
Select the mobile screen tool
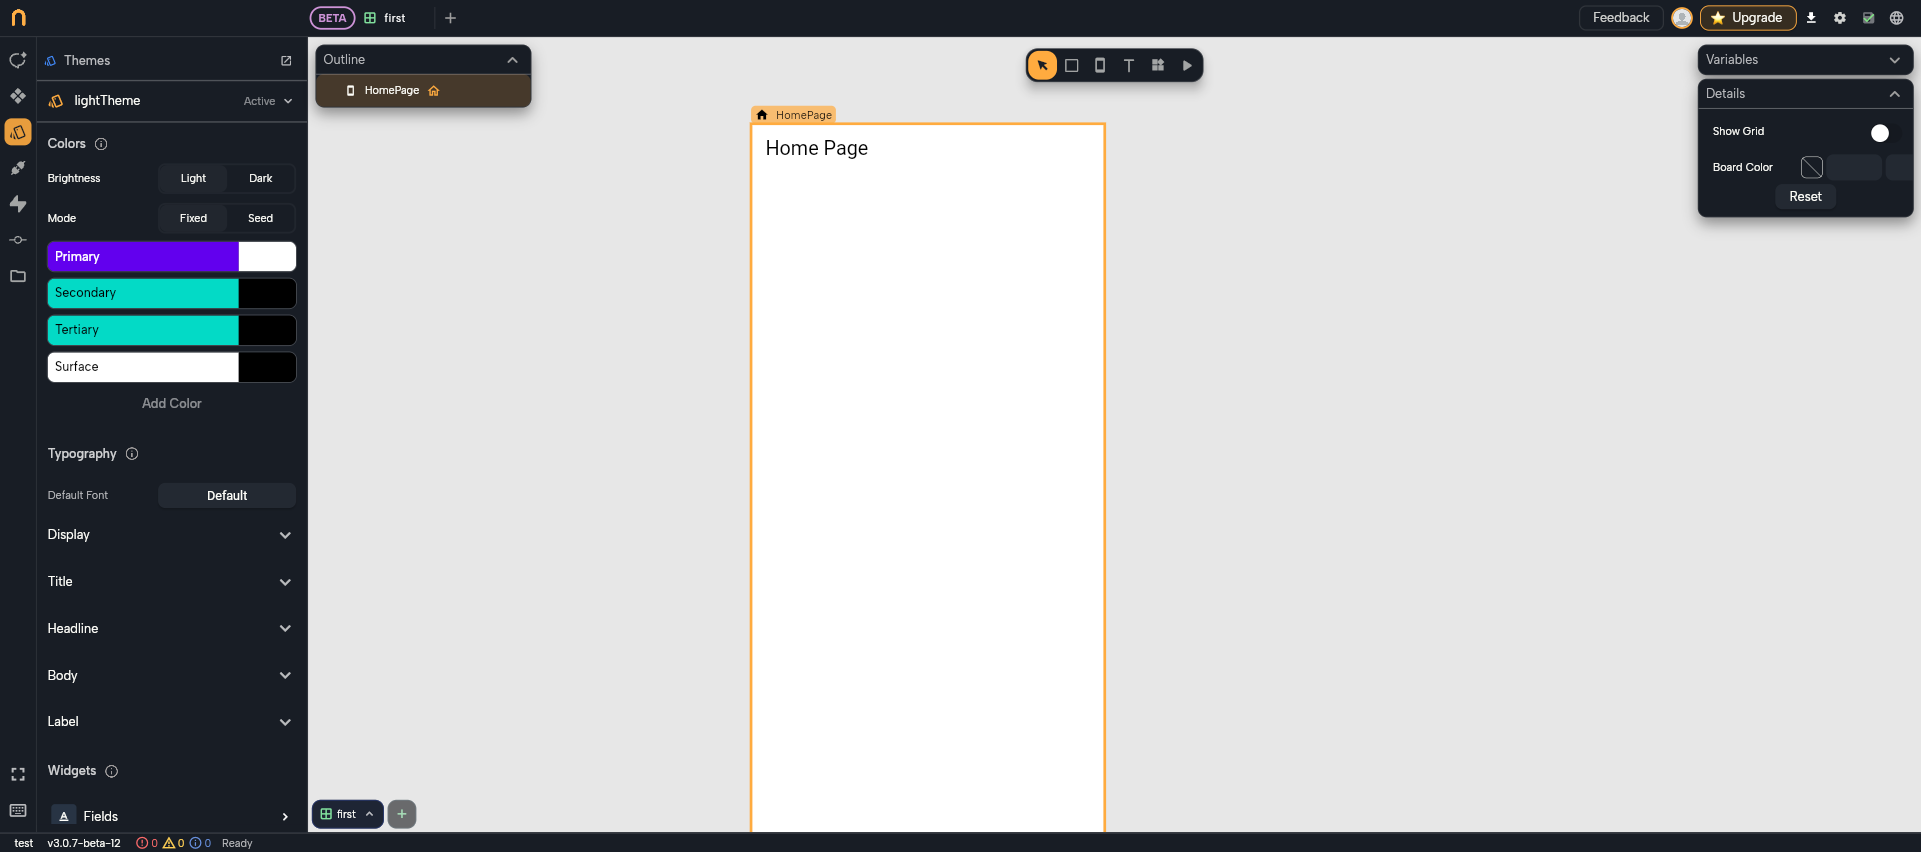click(x=1100, y=66)
